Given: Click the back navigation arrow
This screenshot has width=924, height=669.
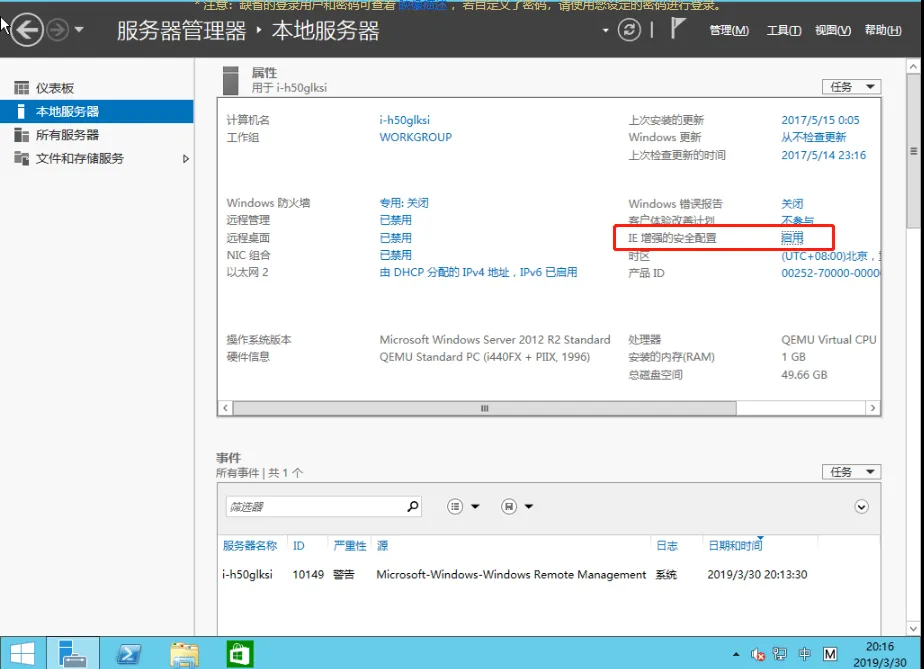Looking at the screenshot, I should [27, 30].
